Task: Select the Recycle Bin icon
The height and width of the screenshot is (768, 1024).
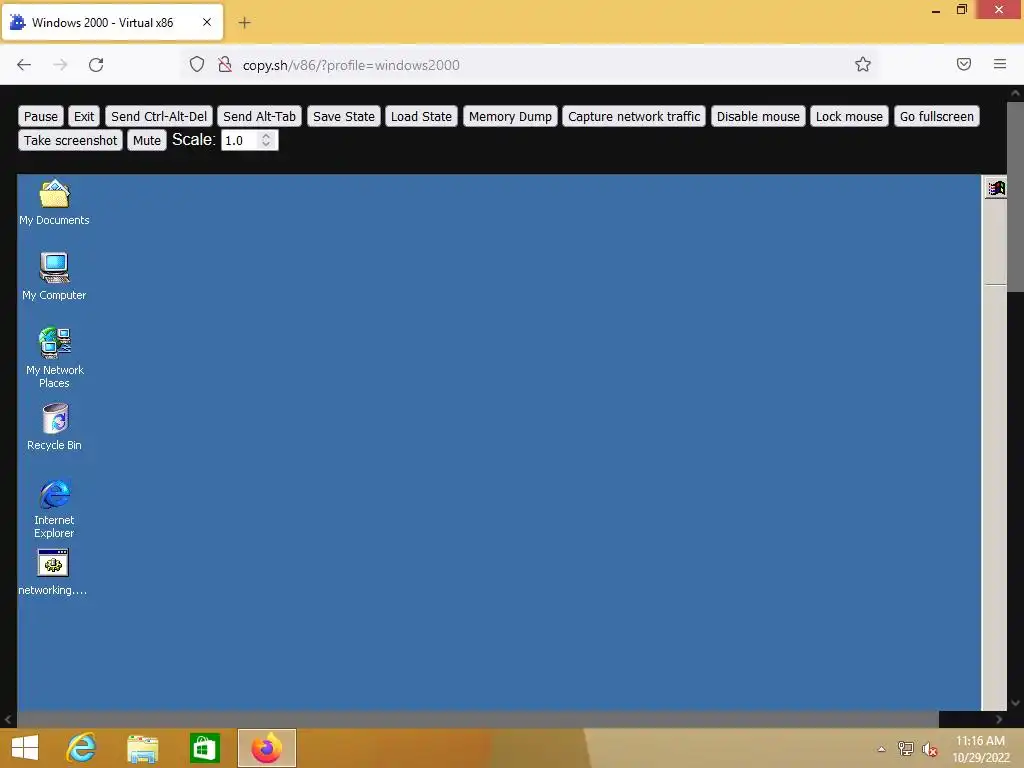Action: click(x=54, y=427)
